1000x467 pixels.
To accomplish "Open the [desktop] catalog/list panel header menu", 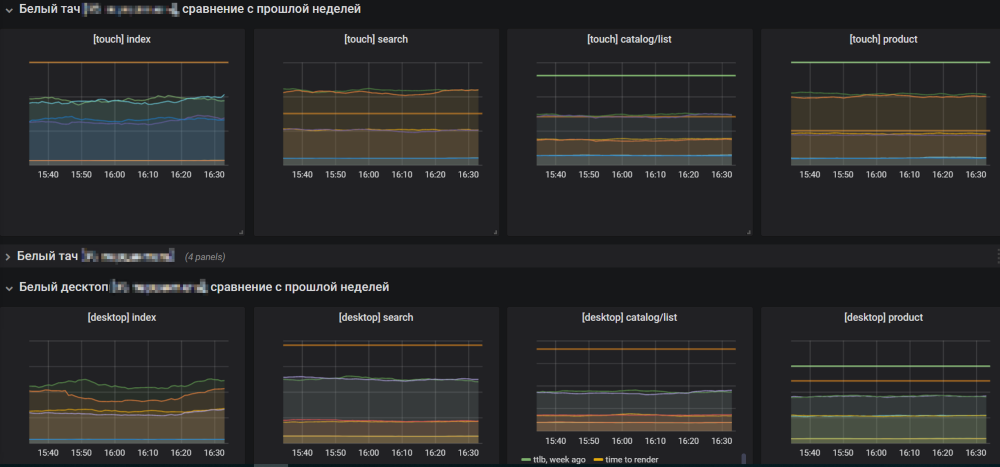I will (x=630, y=317).
